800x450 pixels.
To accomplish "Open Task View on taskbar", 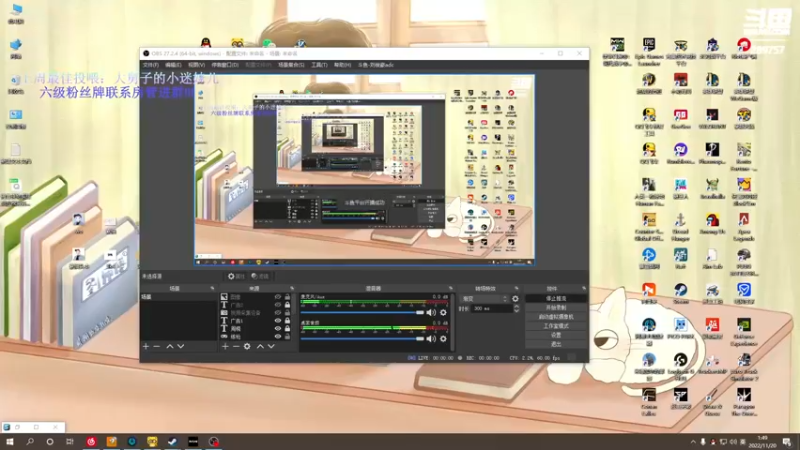I will (70, 441).
